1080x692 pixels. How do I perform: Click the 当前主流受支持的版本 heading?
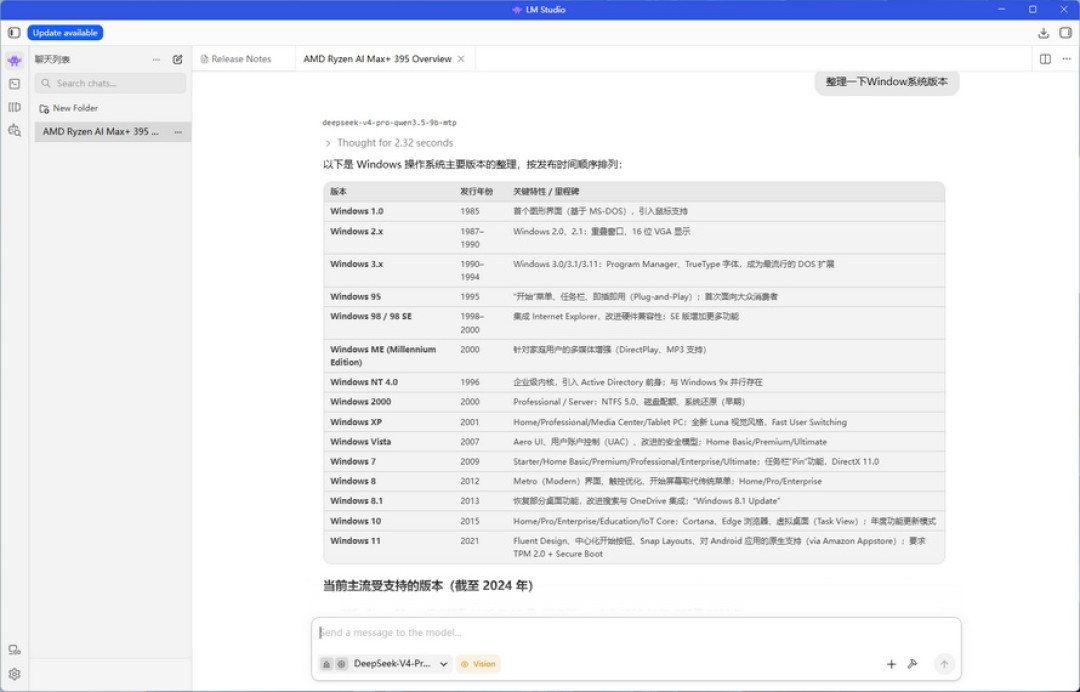428,586
